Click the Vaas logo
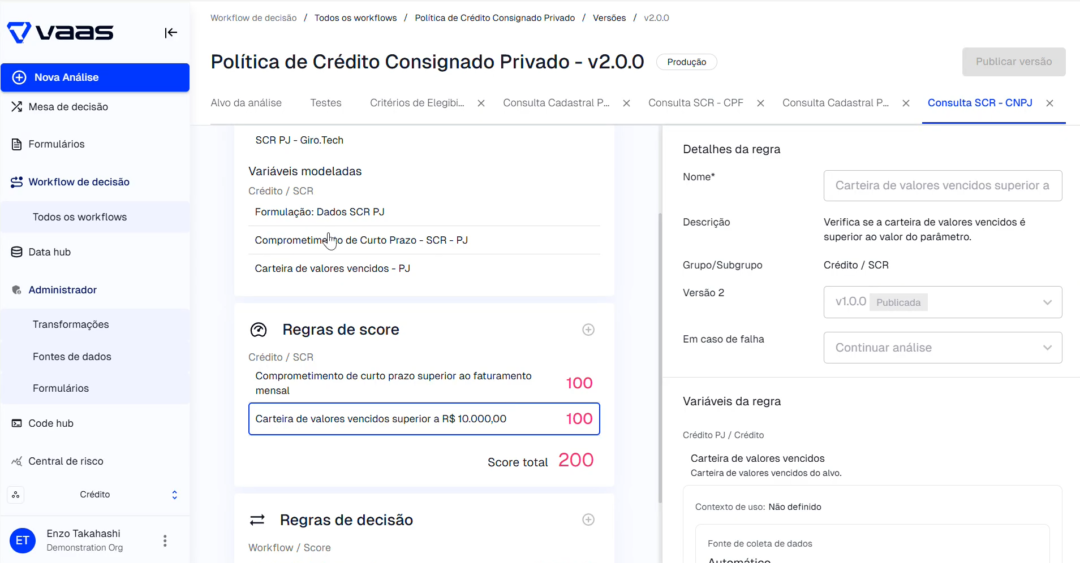 (x=61, y=32)
